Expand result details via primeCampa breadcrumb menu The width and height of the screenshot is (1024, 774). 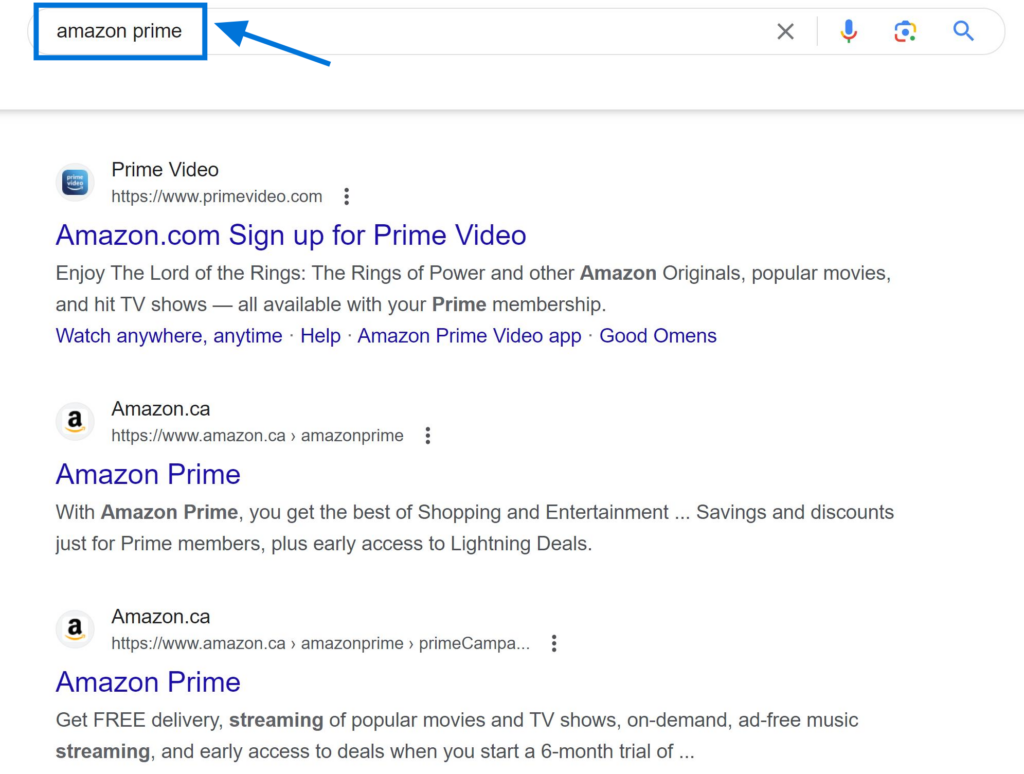(x=555, y=643)
